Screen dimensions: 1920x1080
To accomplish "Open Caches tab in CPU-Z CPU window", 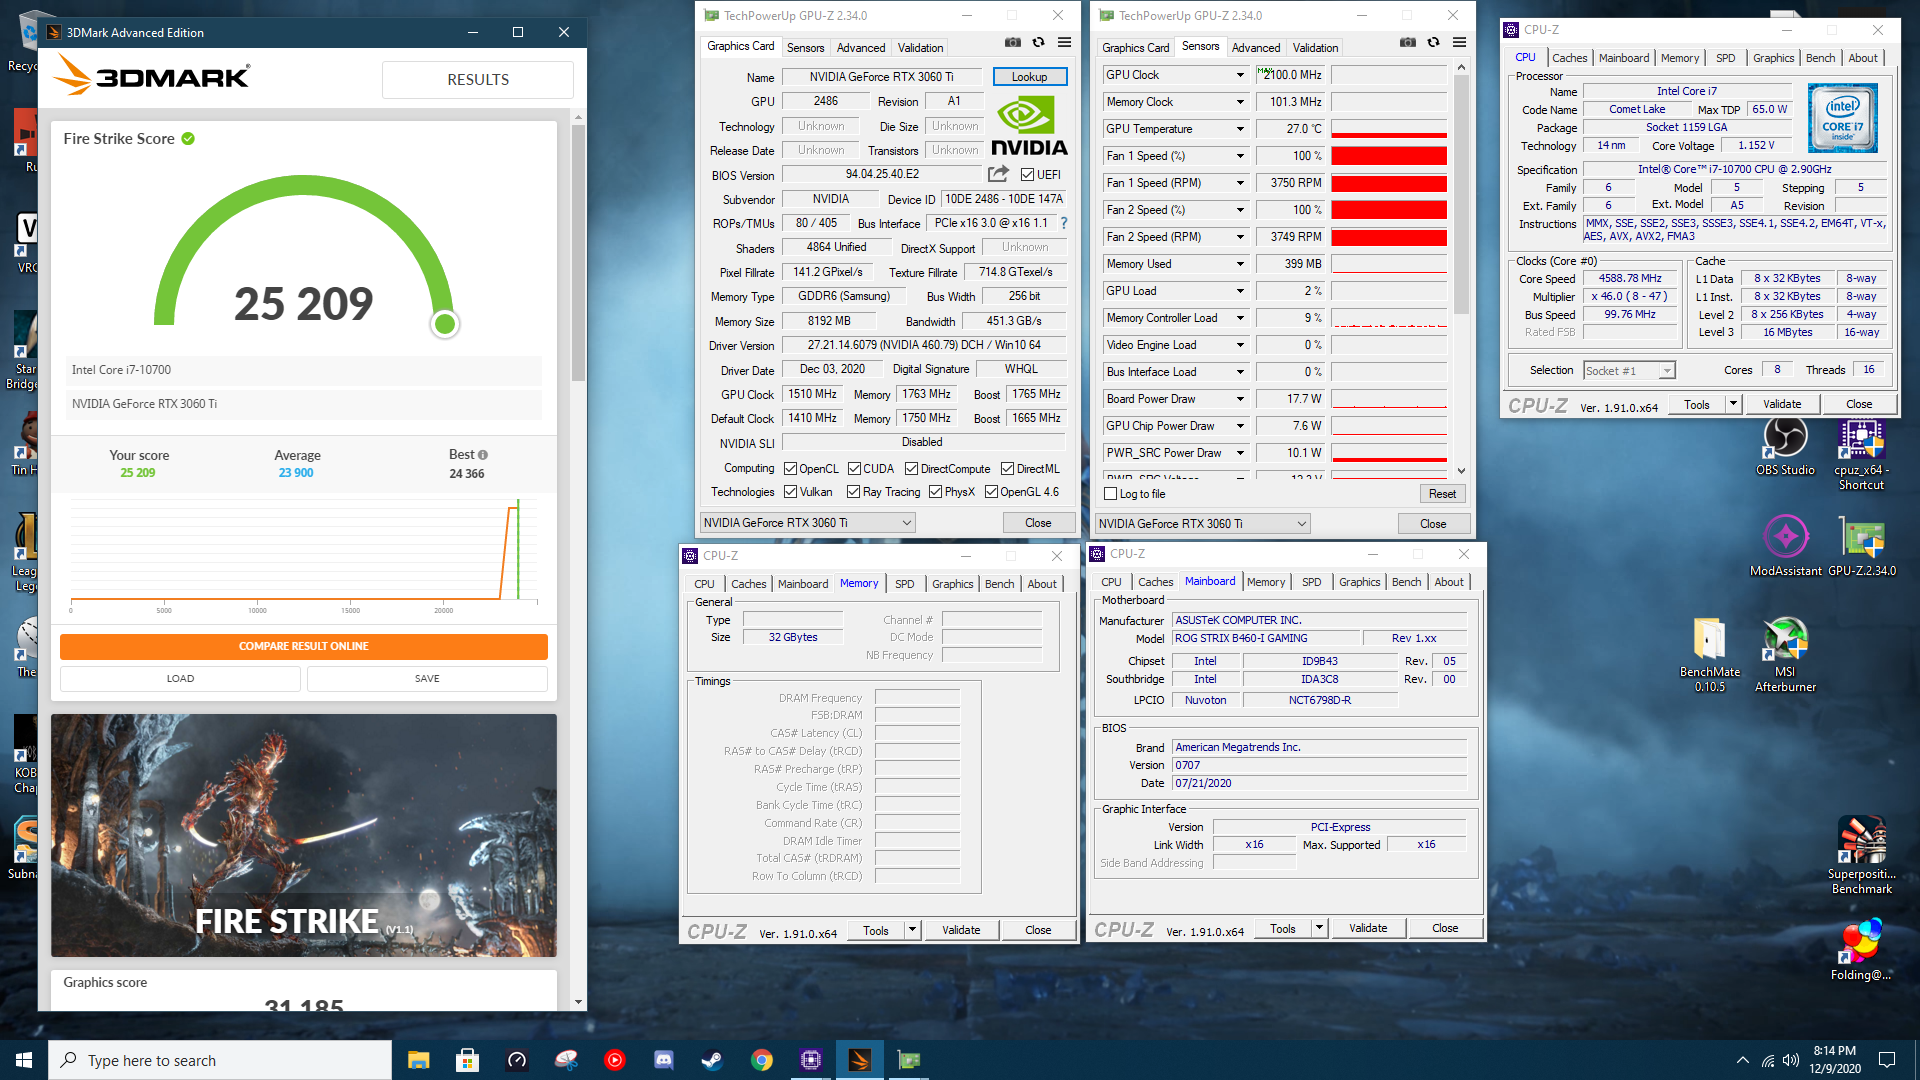I will point(1569,58).
